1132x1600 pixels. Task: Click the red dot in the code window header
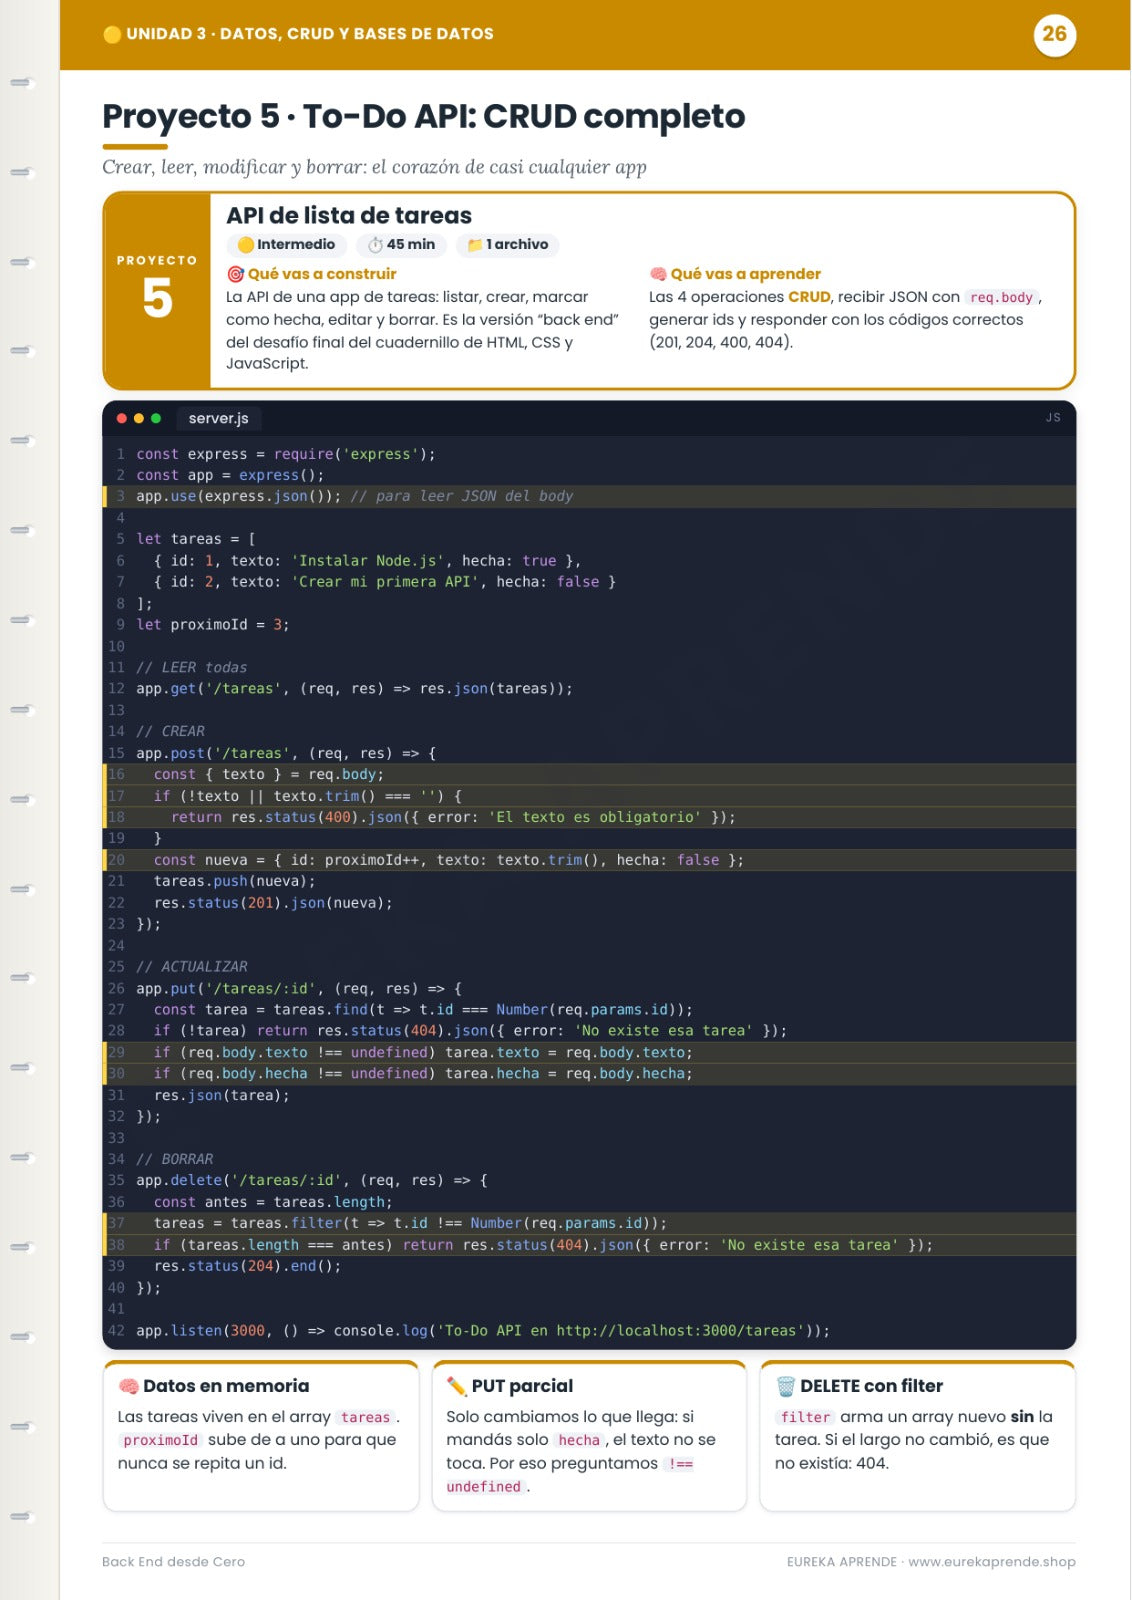click(122, 418)
